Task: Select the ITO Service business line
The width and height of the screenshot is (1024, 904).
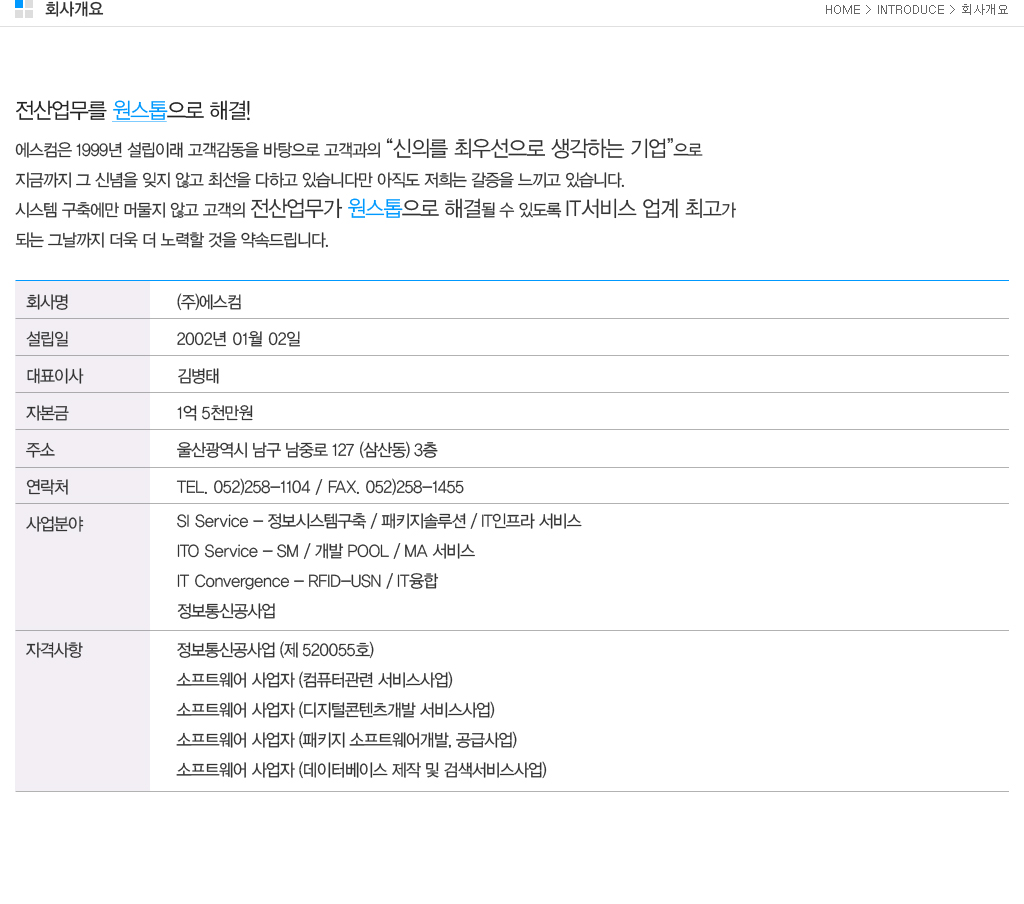Action: pos(325,551)
